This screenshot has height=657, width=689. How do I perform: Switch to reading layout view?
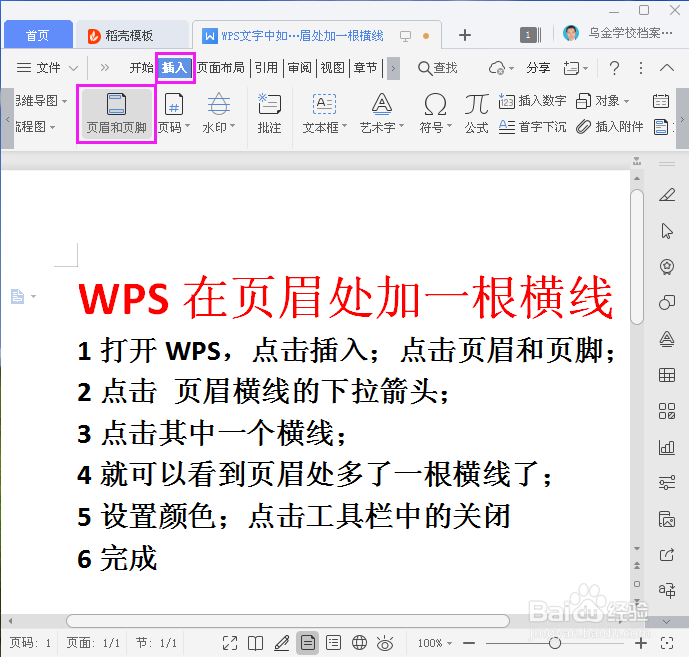tap(255, 643)
